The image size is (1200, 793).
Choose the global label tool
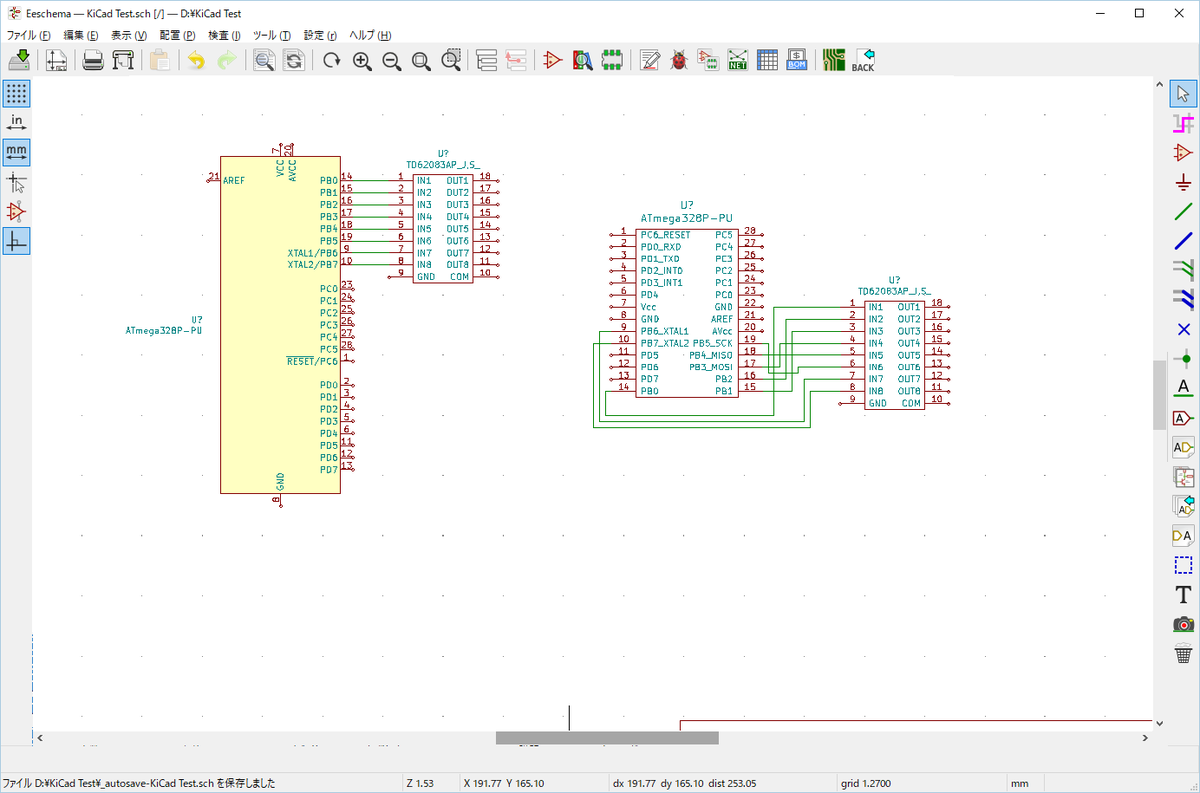1184,417
